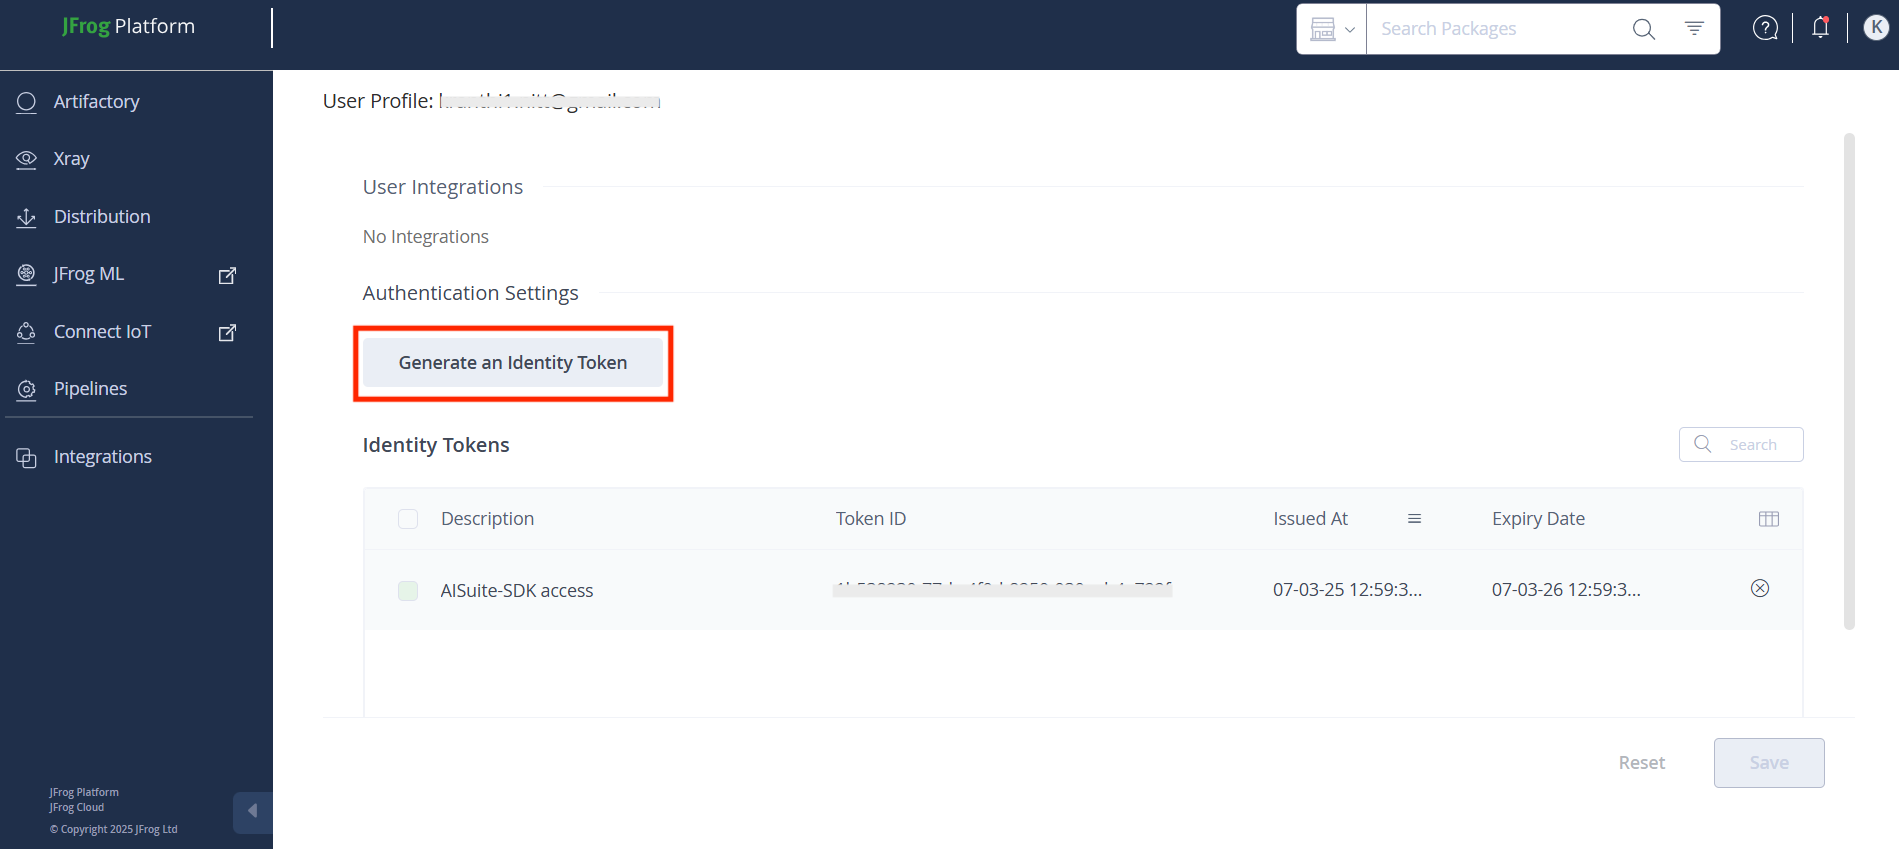Click the expiry date 07-03-26 cell

click(1566, 590)
